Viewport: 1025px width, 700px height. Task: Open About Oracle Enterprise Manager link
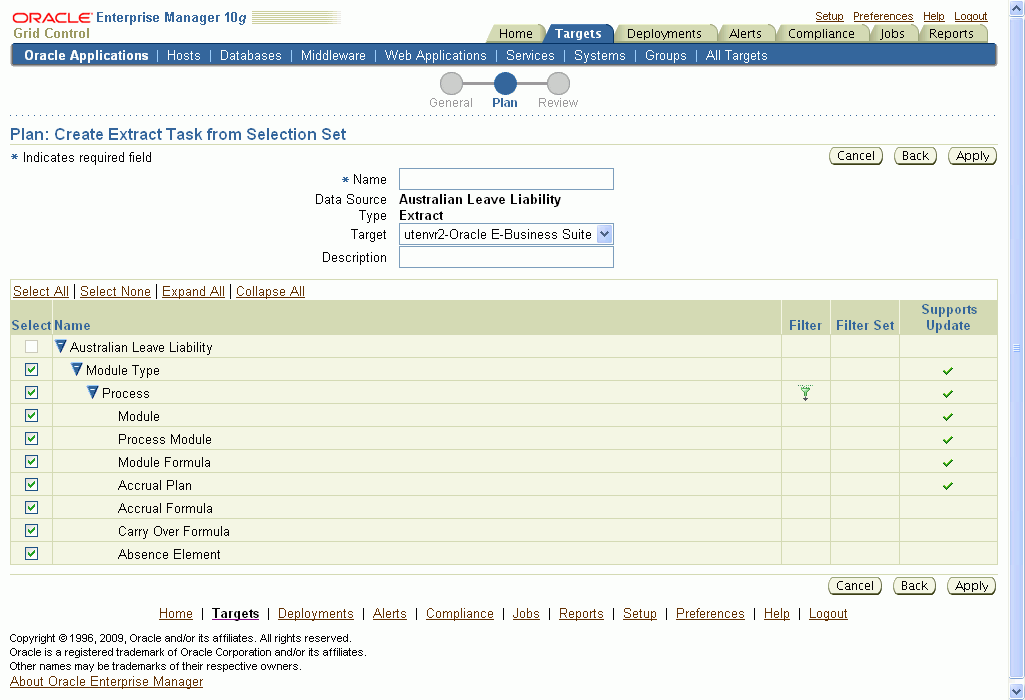click(x=107, y=681)
